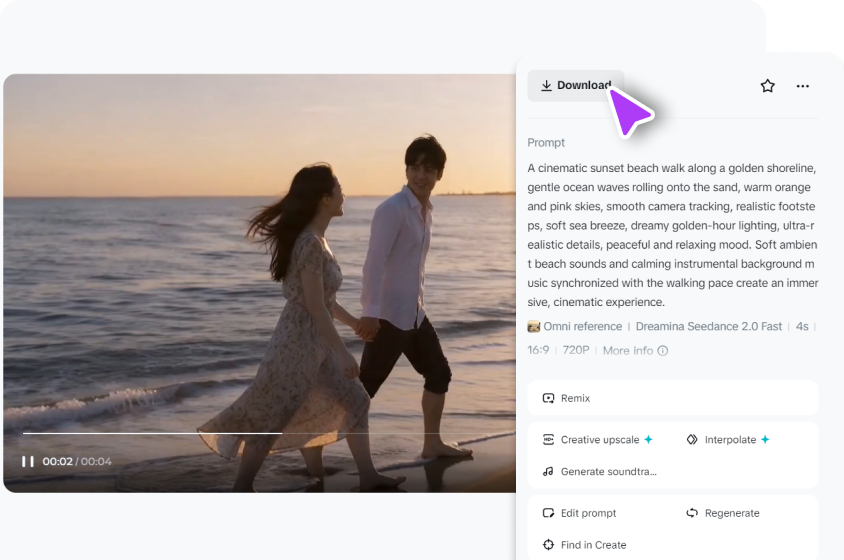Screen dimensions: 844x560
Task: Click the download arrow icon
Action: [x=546, y=85]
